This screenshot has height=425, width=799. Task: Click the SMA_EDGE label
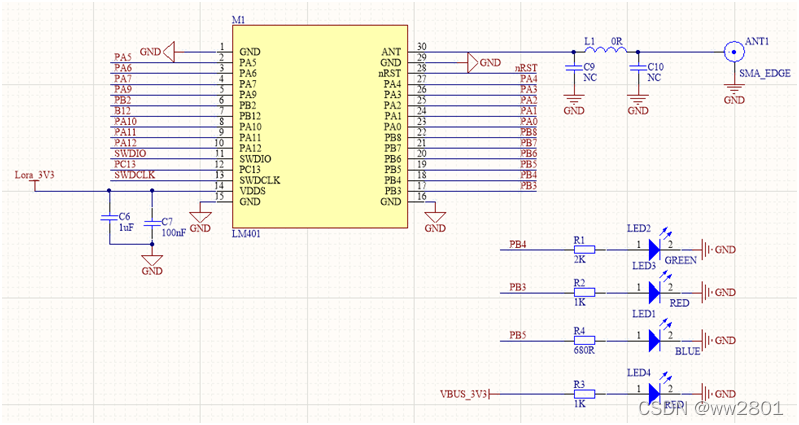[x=765, y=73]
